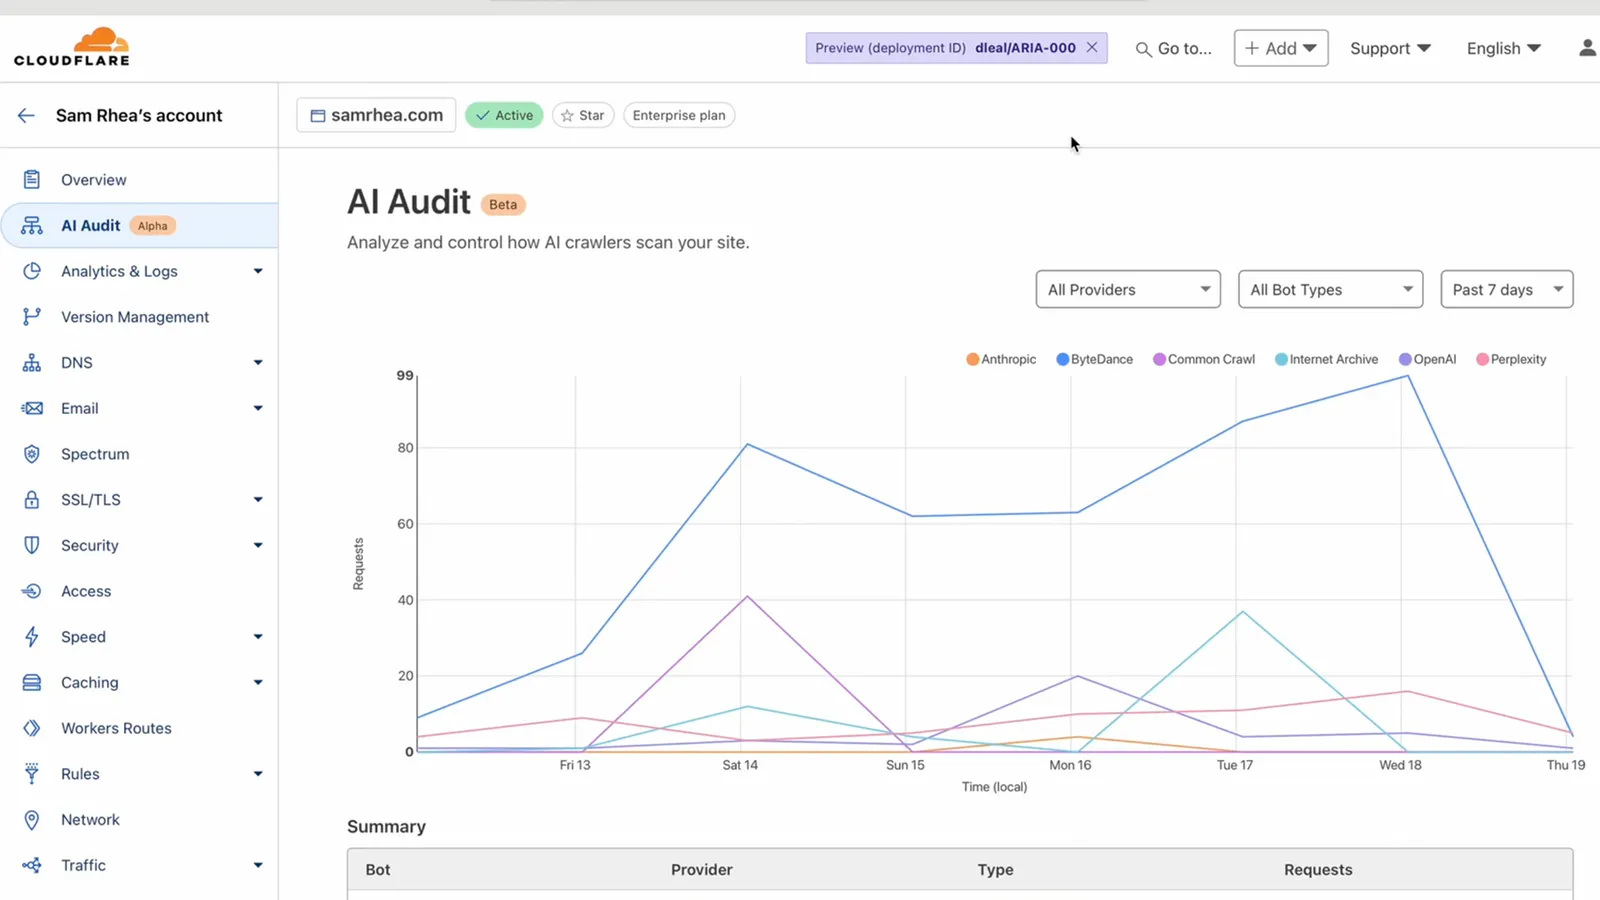Image resolution: width=1600 pixels, height=900 pixels.
Task: Click the SSL/TLS padlock icon
Action: point(32,500)
